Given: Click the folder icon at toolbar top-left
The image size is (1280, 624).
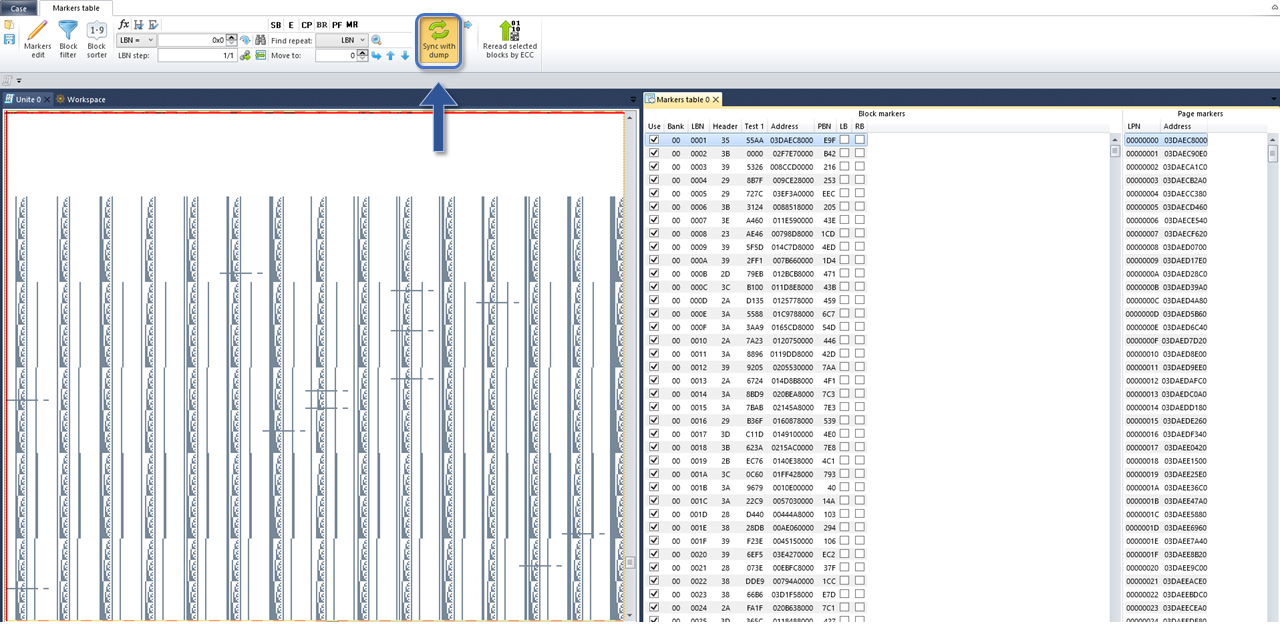Looking at the screenshot, I should 10,25.
